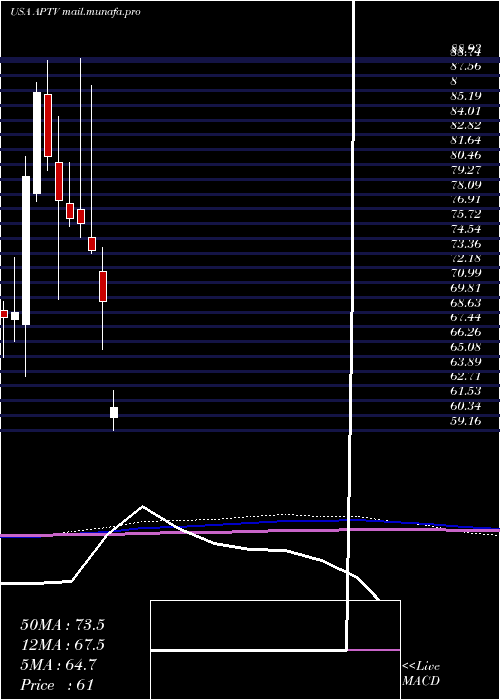Click the 'USA APTV mail.munafa.pro' chart title
Image resolution: width=500 pixels, height=700 pixels.
point(75,12)
